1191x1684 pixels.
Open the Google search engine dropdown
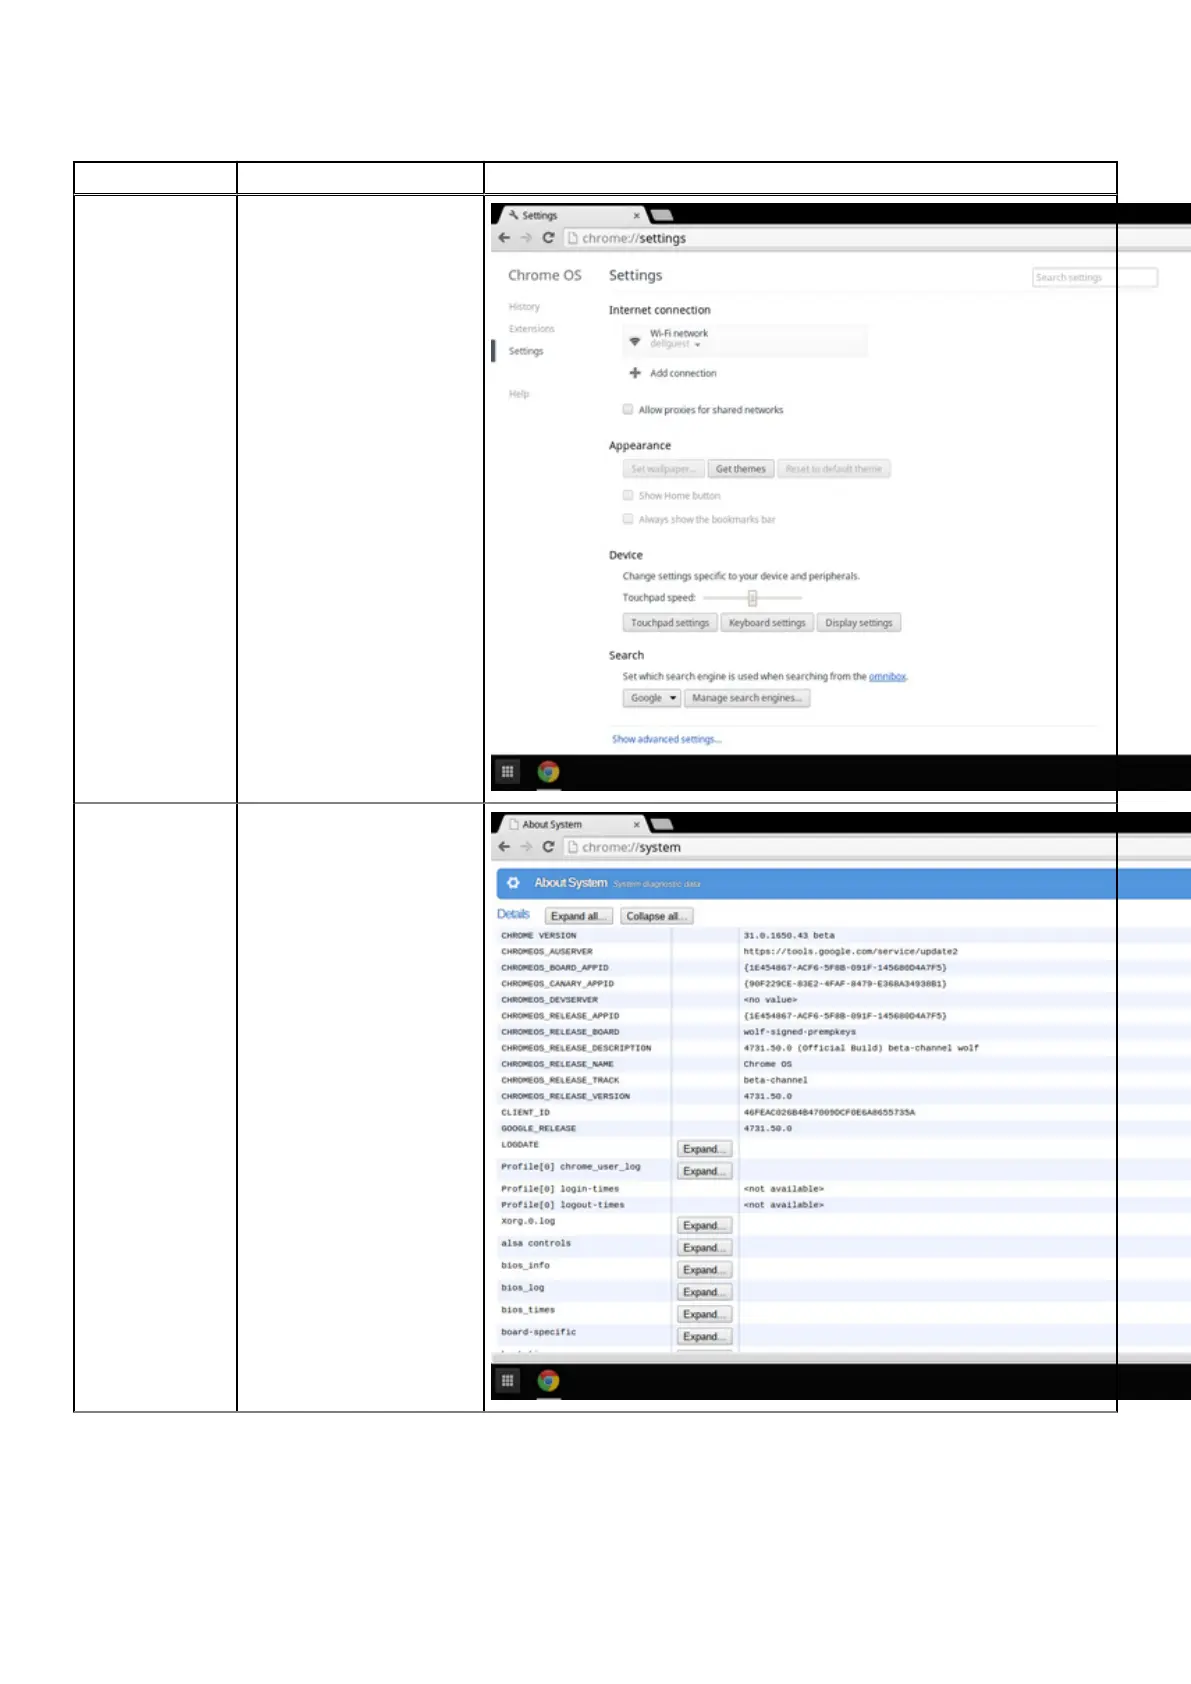click(651, 698)
